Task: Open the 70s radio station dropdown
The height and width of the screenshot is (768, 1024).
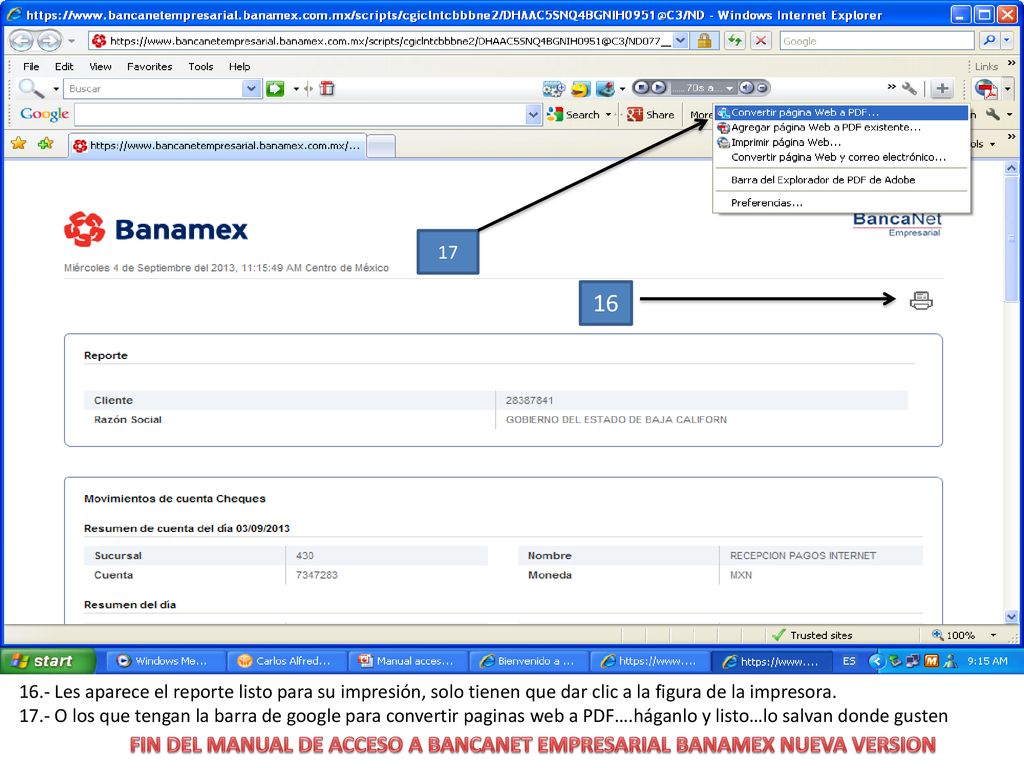Action: point(729,88)
